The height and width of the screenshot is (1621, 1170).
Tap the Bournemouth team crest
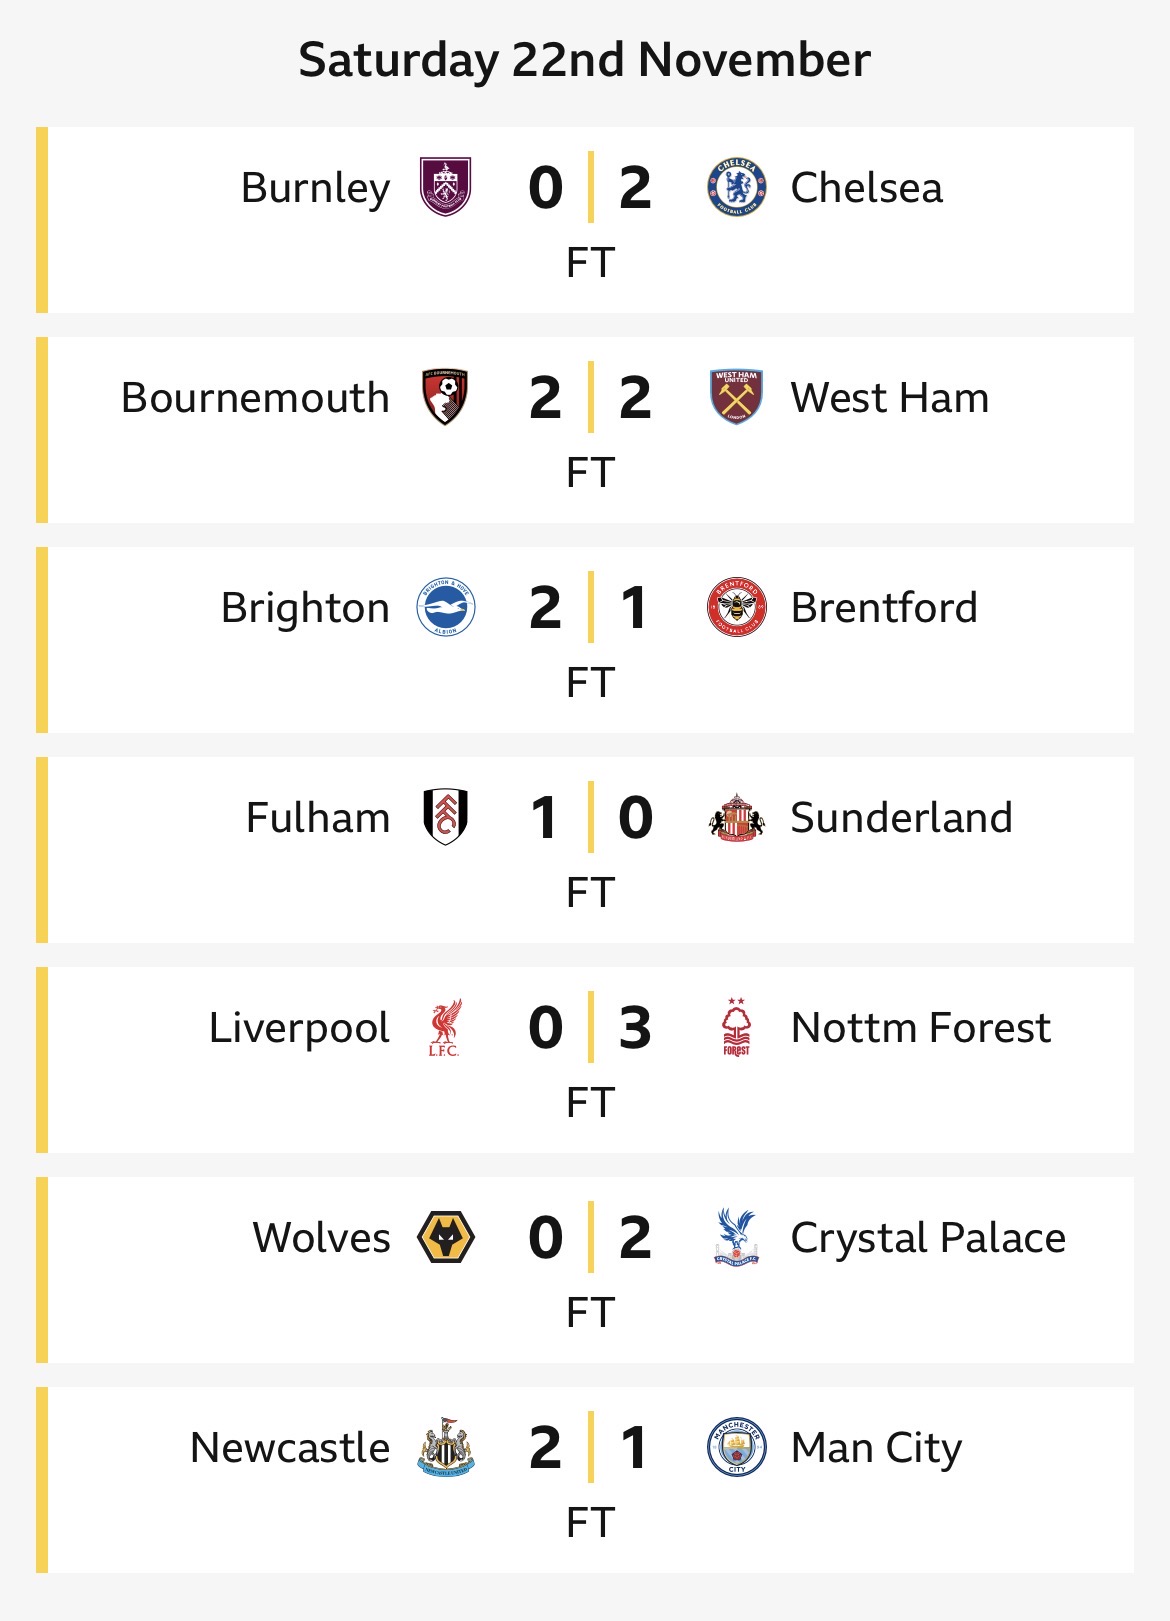pos(445,397)
